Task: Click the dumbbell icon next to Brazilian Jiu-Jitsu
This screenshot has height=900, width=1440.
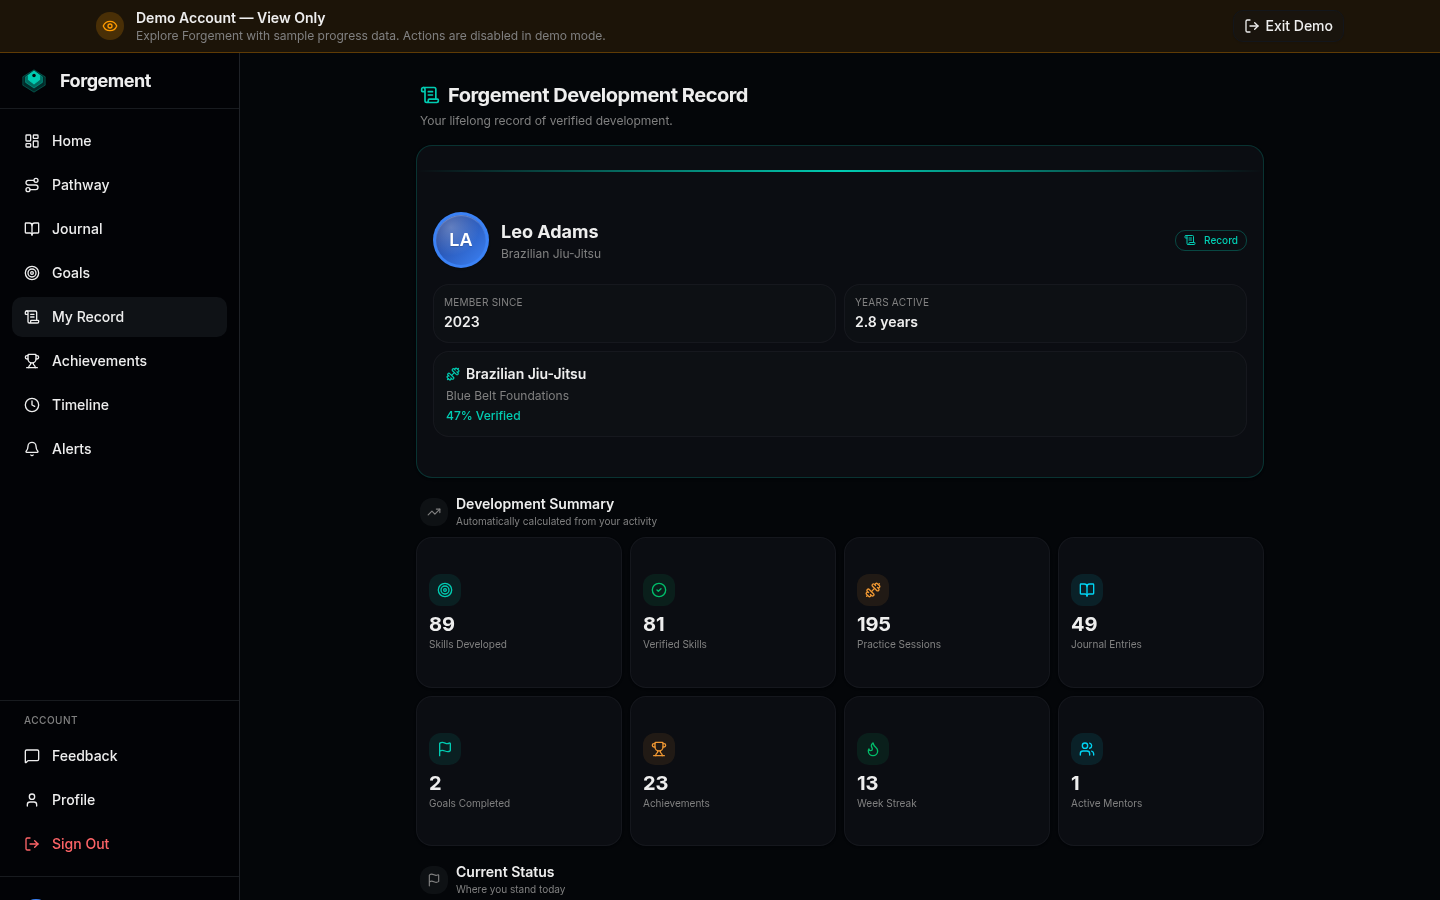Action: (x=453, y=374)
